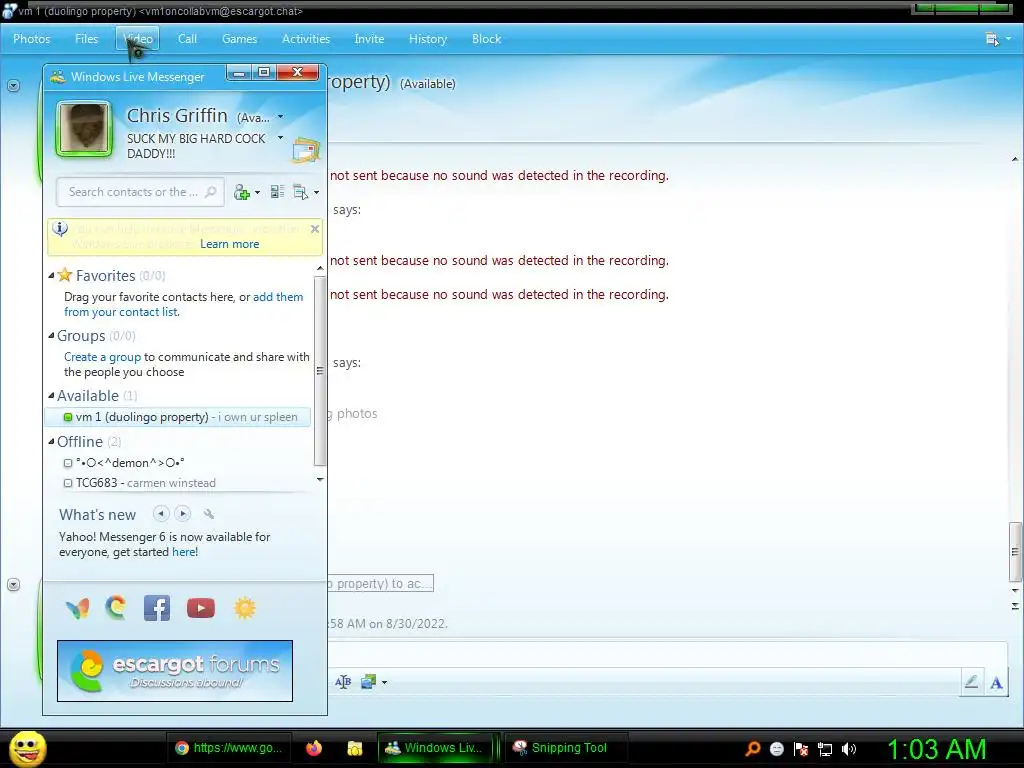Open conversation History
The image size is (1024, 768).
click(x=428, y=39)
